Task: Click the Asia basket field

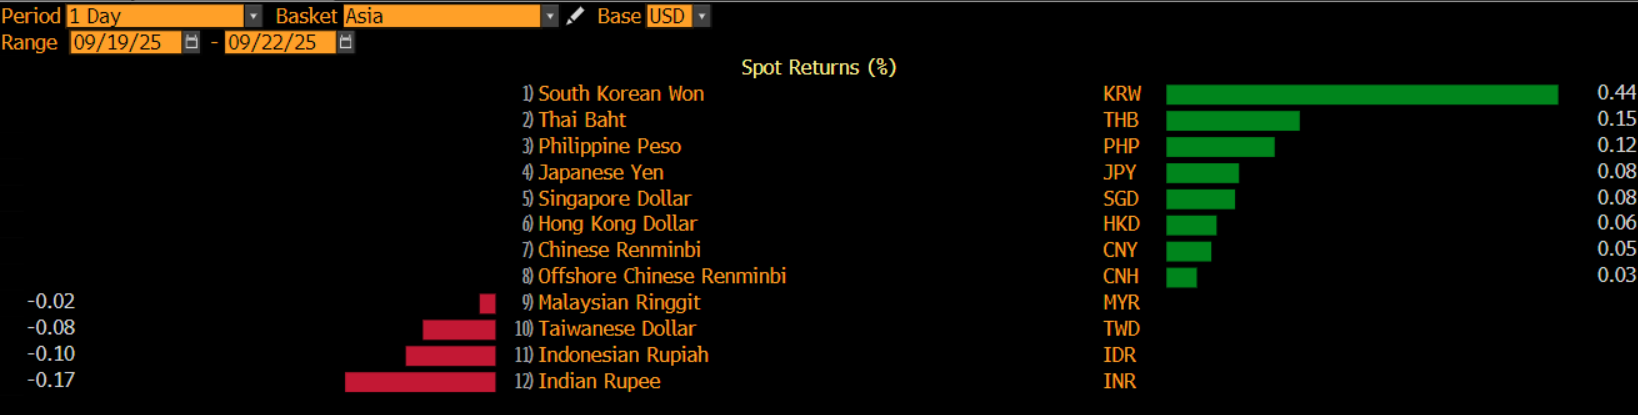Action: (x=440, y=16)
